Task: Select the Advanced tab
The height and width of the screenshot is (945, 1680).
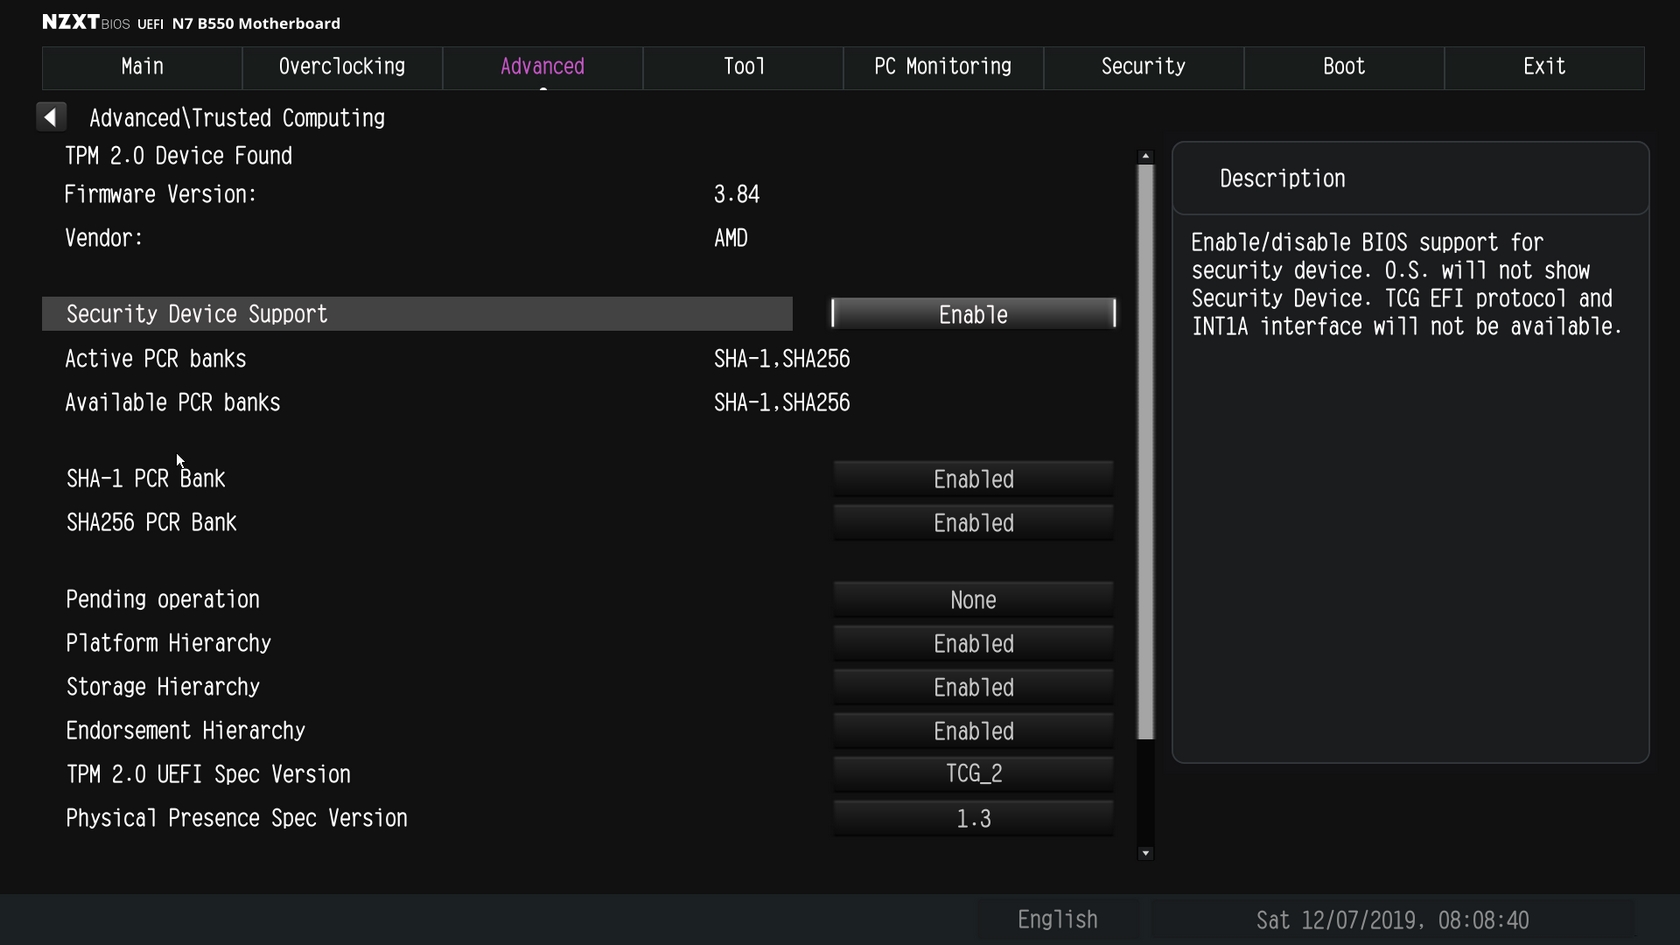Action: tap(542, 67)
